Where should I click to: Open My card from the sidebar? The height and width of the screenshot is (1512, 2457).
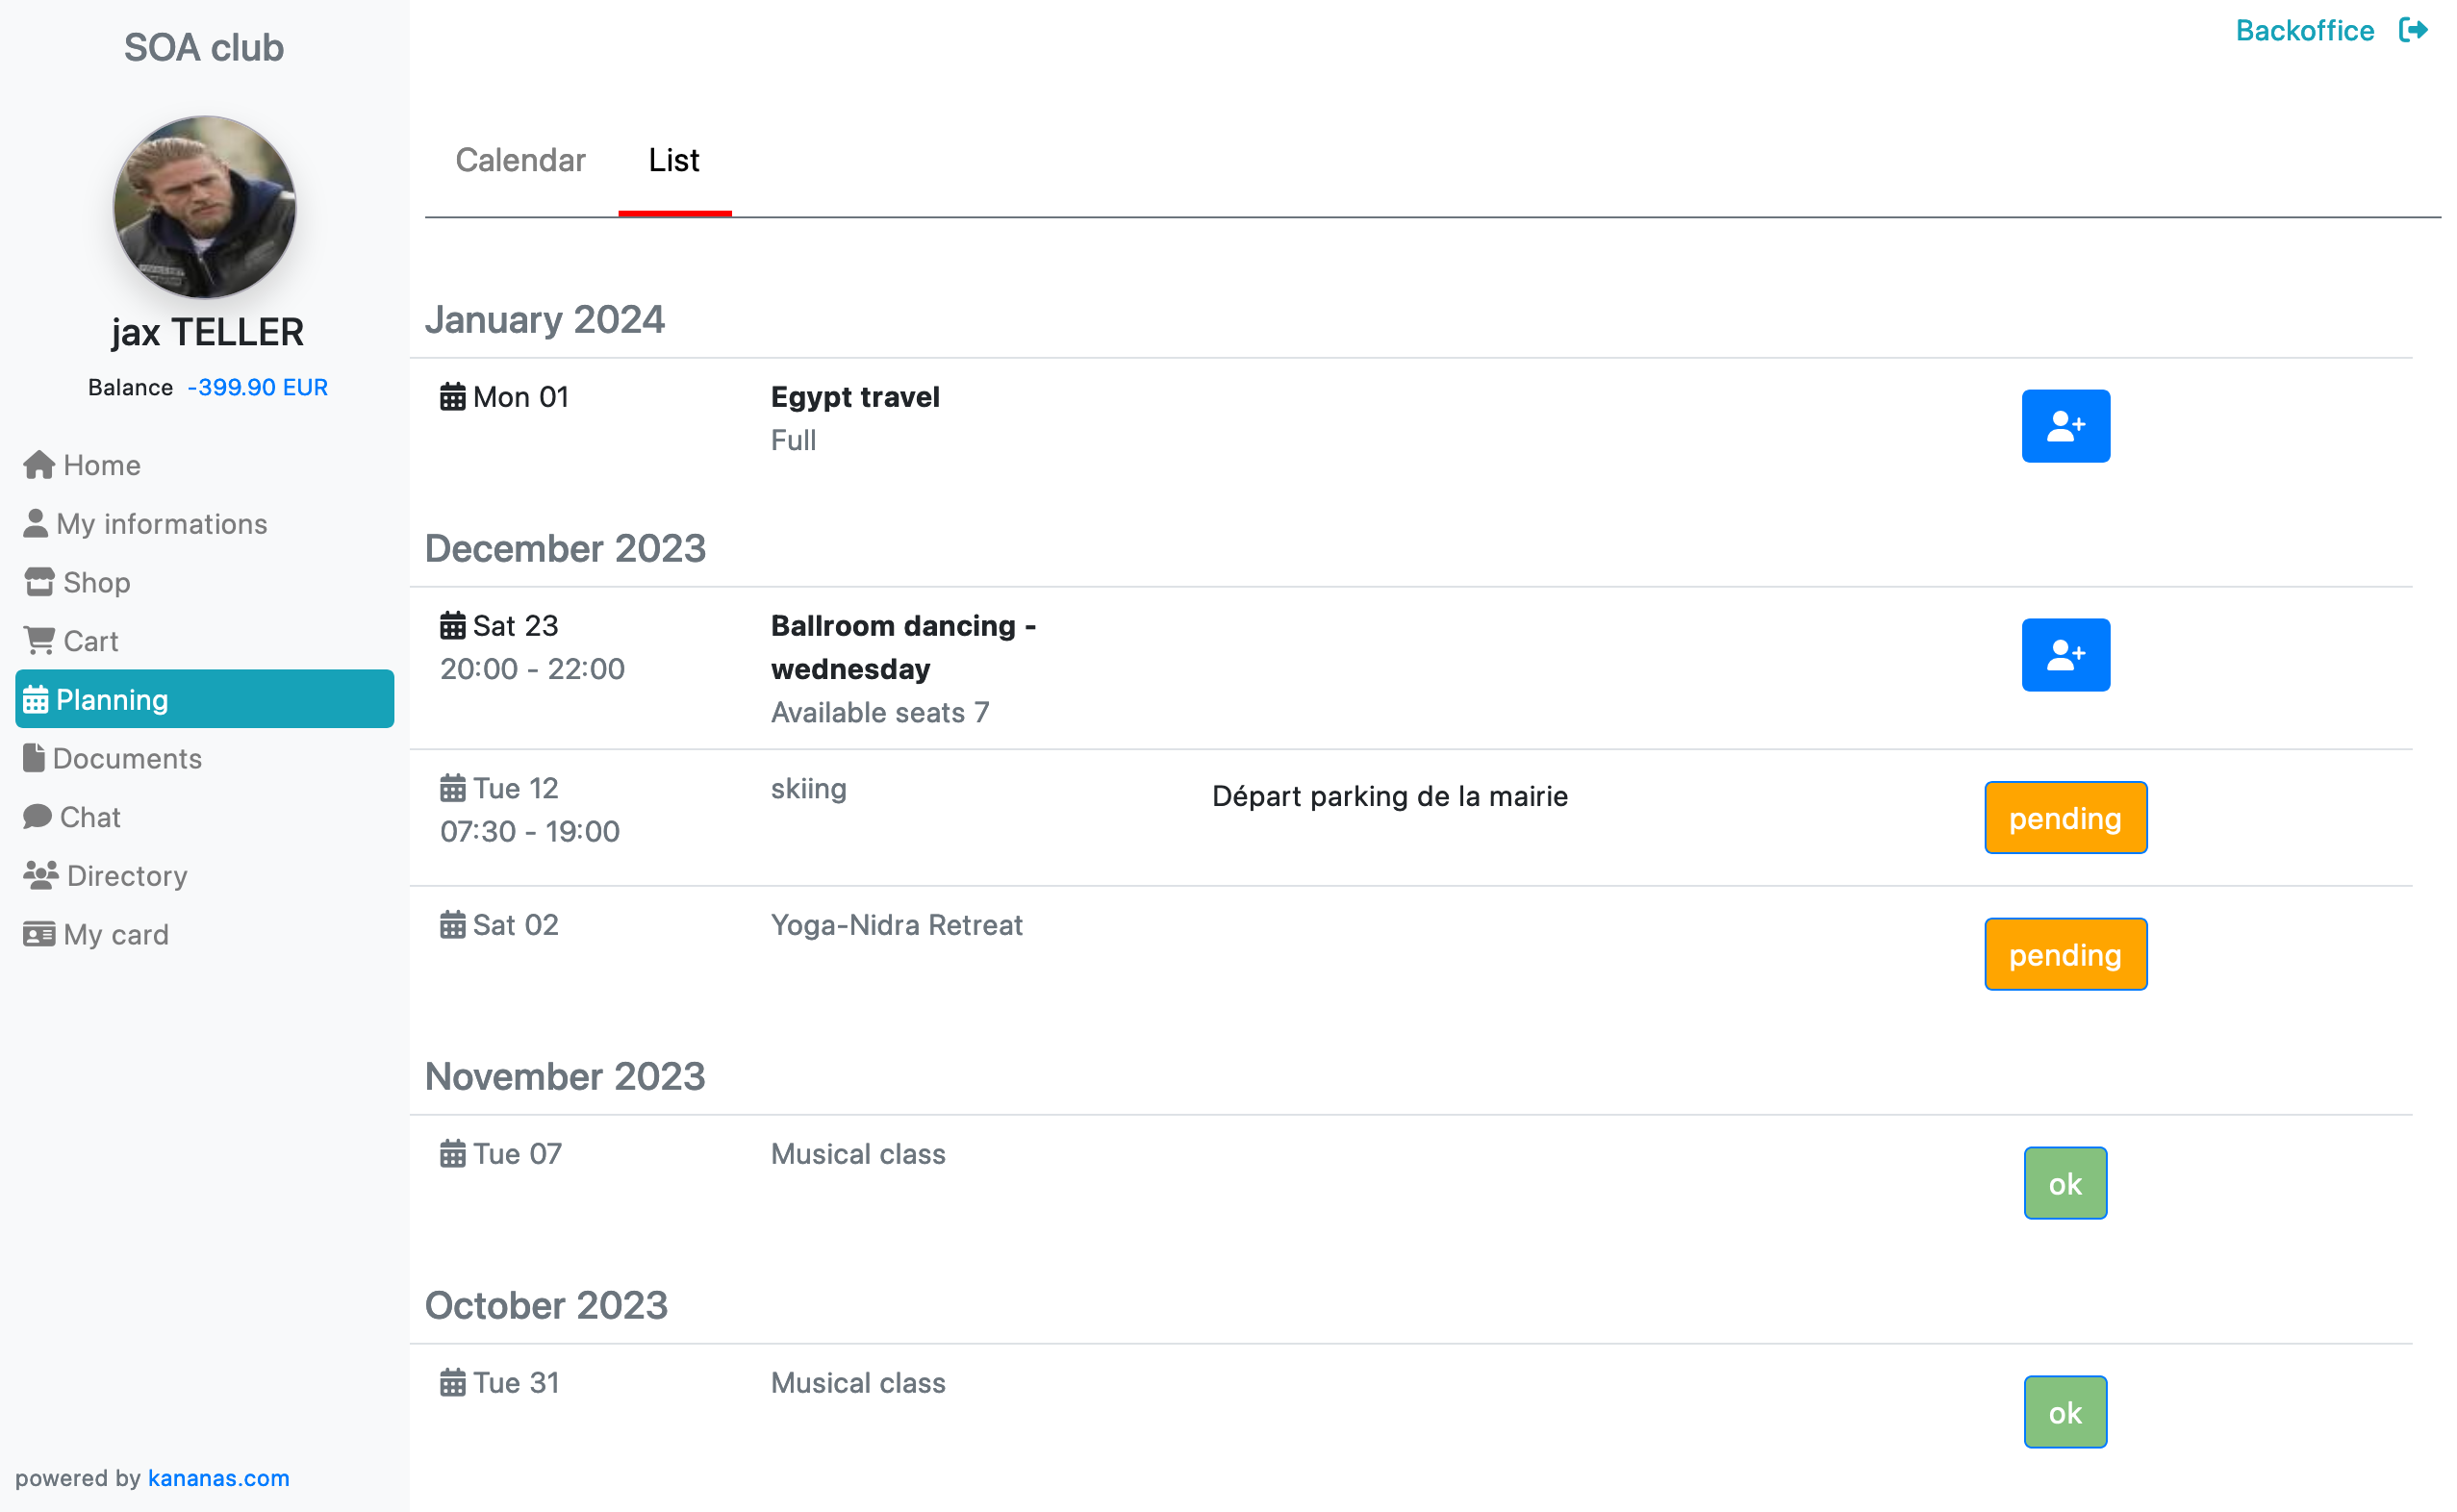tap(96, 934)
